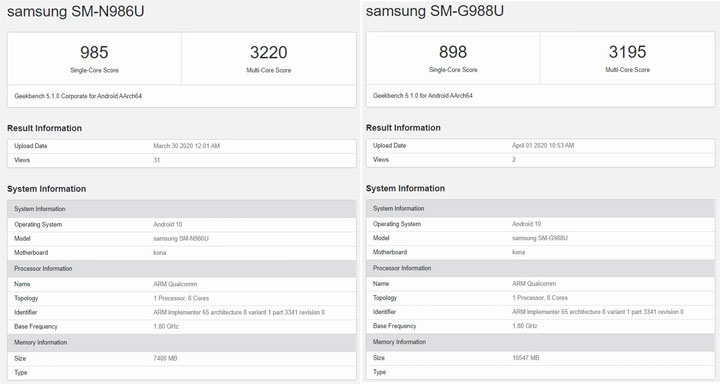Viewport: 720px width, 384px height.
Task: Click gray System Information table header for SM-N986U
Action: (x=181, y=209)
